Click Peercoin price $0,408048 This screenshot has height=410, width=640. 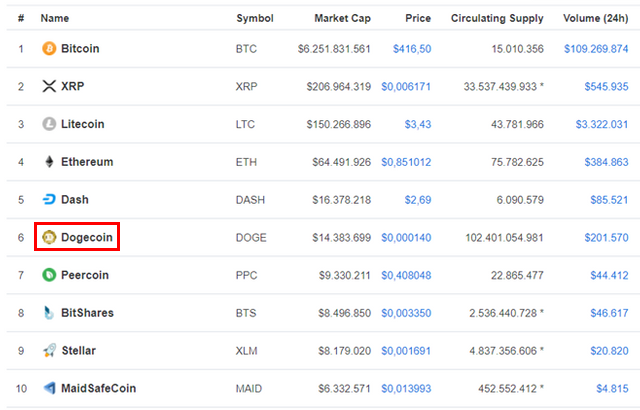[406, 275]
